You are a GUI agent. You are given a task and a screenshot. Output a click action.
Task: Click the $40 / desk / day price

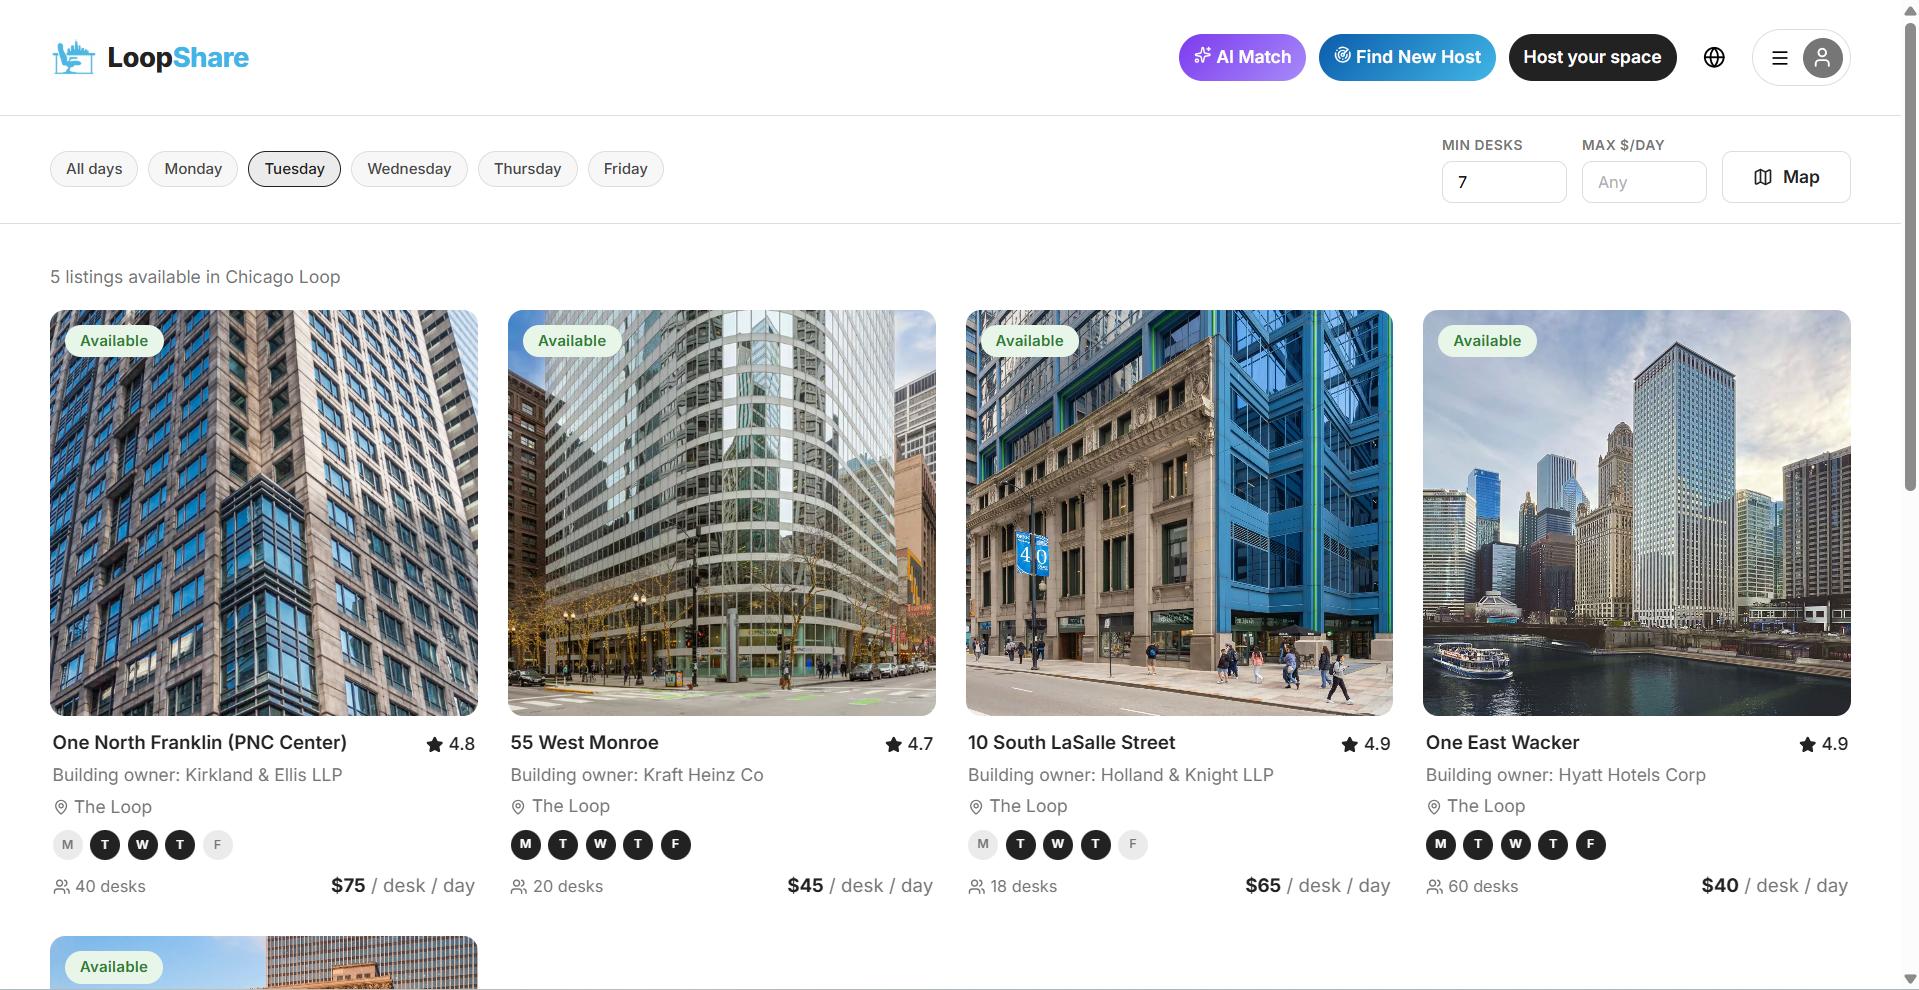[x=1775, y=886]
